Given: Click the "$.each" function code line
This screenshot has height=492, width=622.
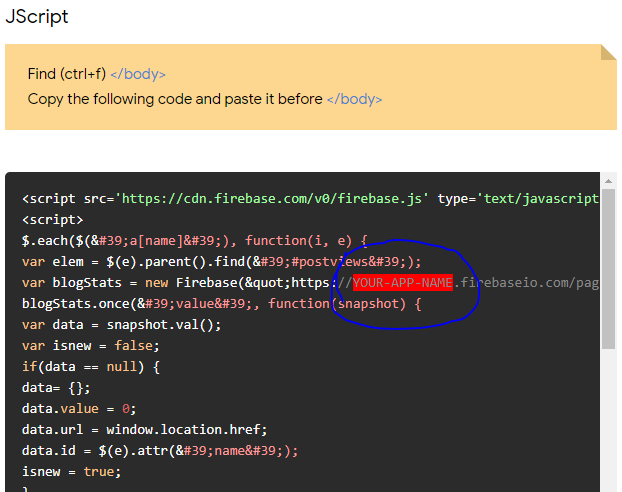Looking at the screenshot, I should [x=194, y=240].
